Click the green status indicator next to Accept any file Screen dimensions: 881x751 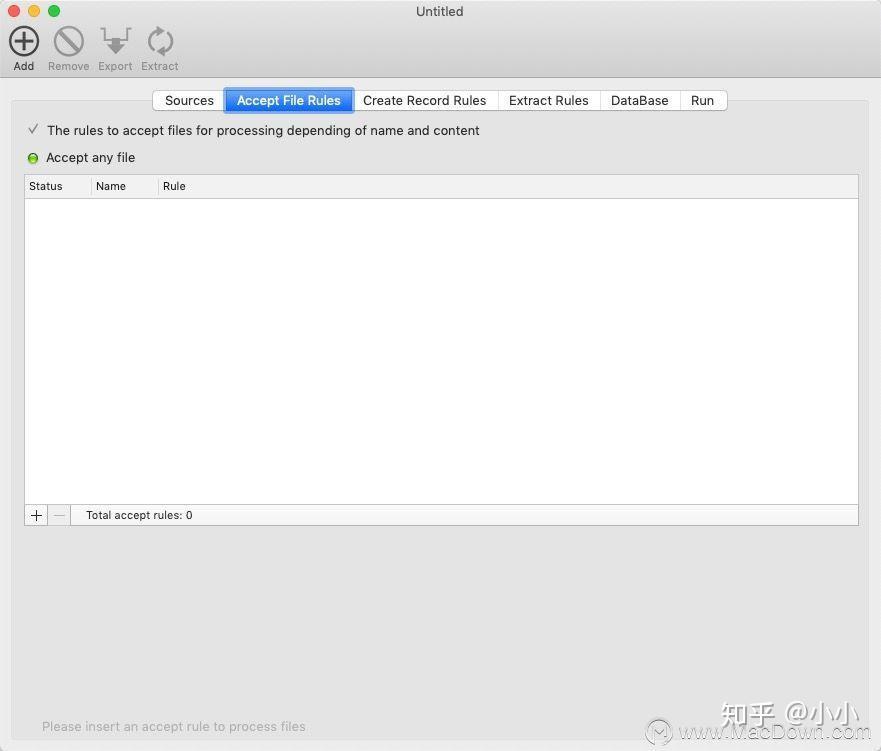[x=33, y=157]
